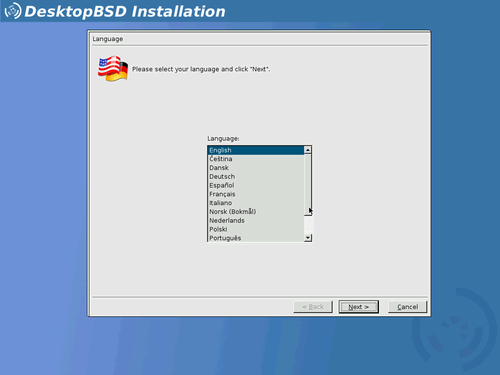This screenshot has width=500, height=375.
Task: Click the Cancel button
Action: pyautogui.click(x=407, y=307)
